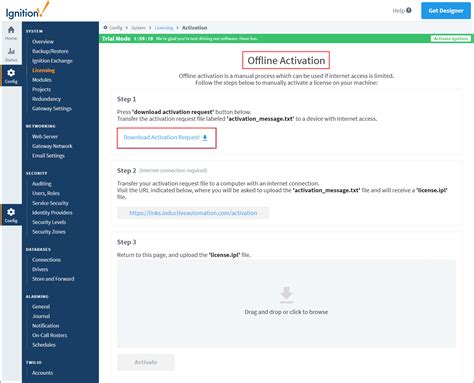Download the activation request file
The height and width of the screenshot is (383, 474).
coord(166,137)
